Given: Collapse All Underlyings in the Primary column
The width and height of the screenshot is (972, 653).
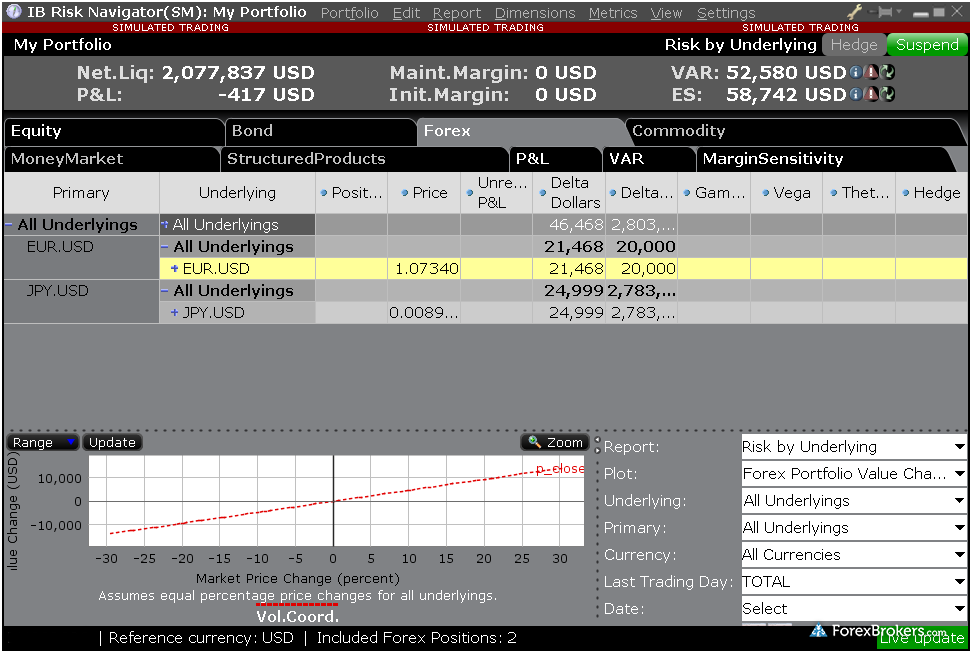Looking at the screenshot, I should coord(9,224).
